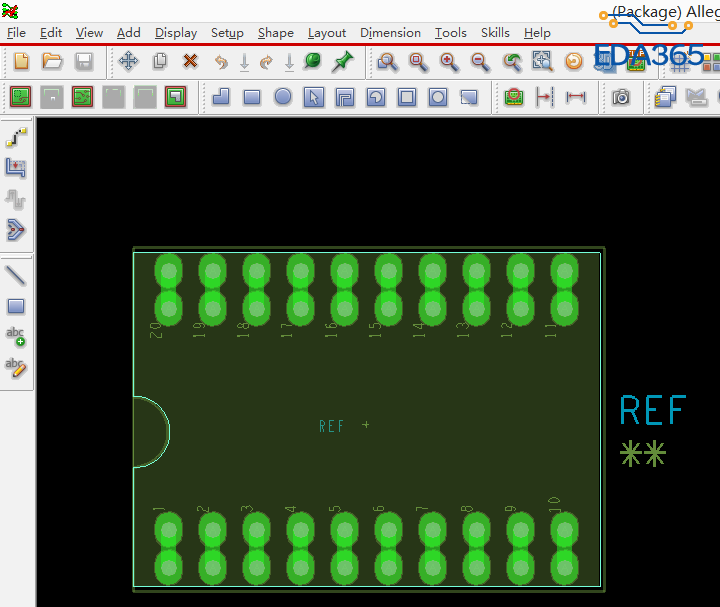Click the Redo arrow icon

click(x=266, y=62)
